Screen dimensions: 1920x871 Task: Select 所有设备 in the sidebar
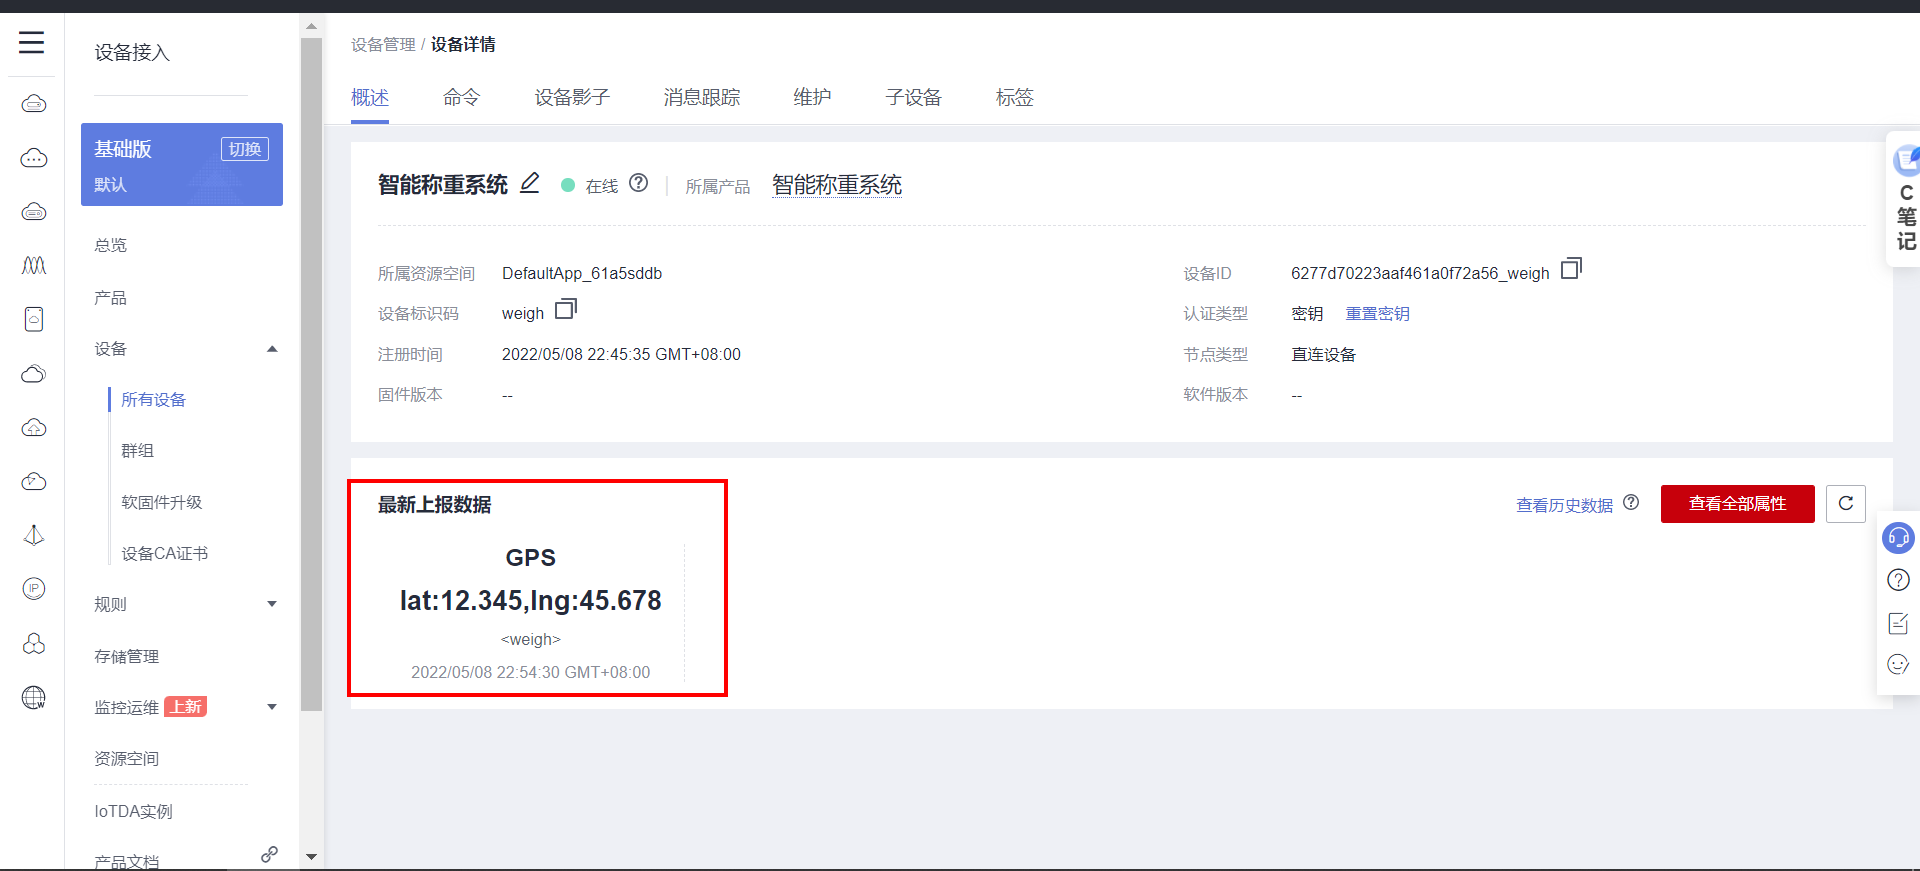pos(154,399)
